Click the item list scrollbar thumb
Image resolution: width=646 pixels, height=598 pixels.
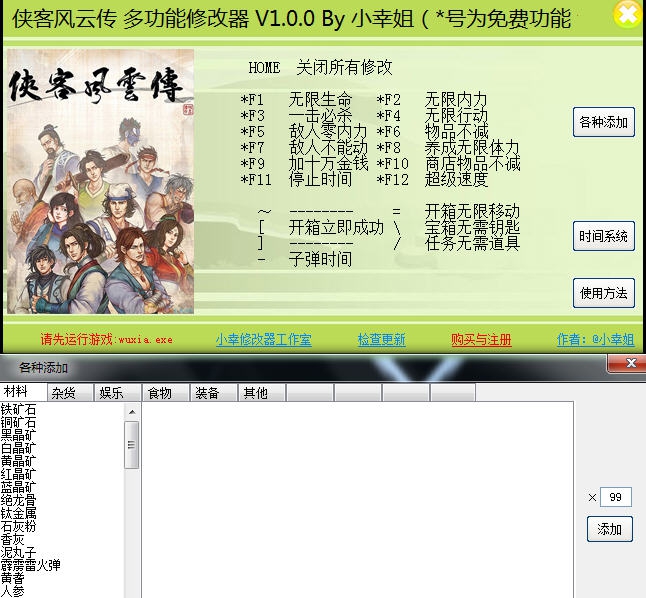pos(132,445)
